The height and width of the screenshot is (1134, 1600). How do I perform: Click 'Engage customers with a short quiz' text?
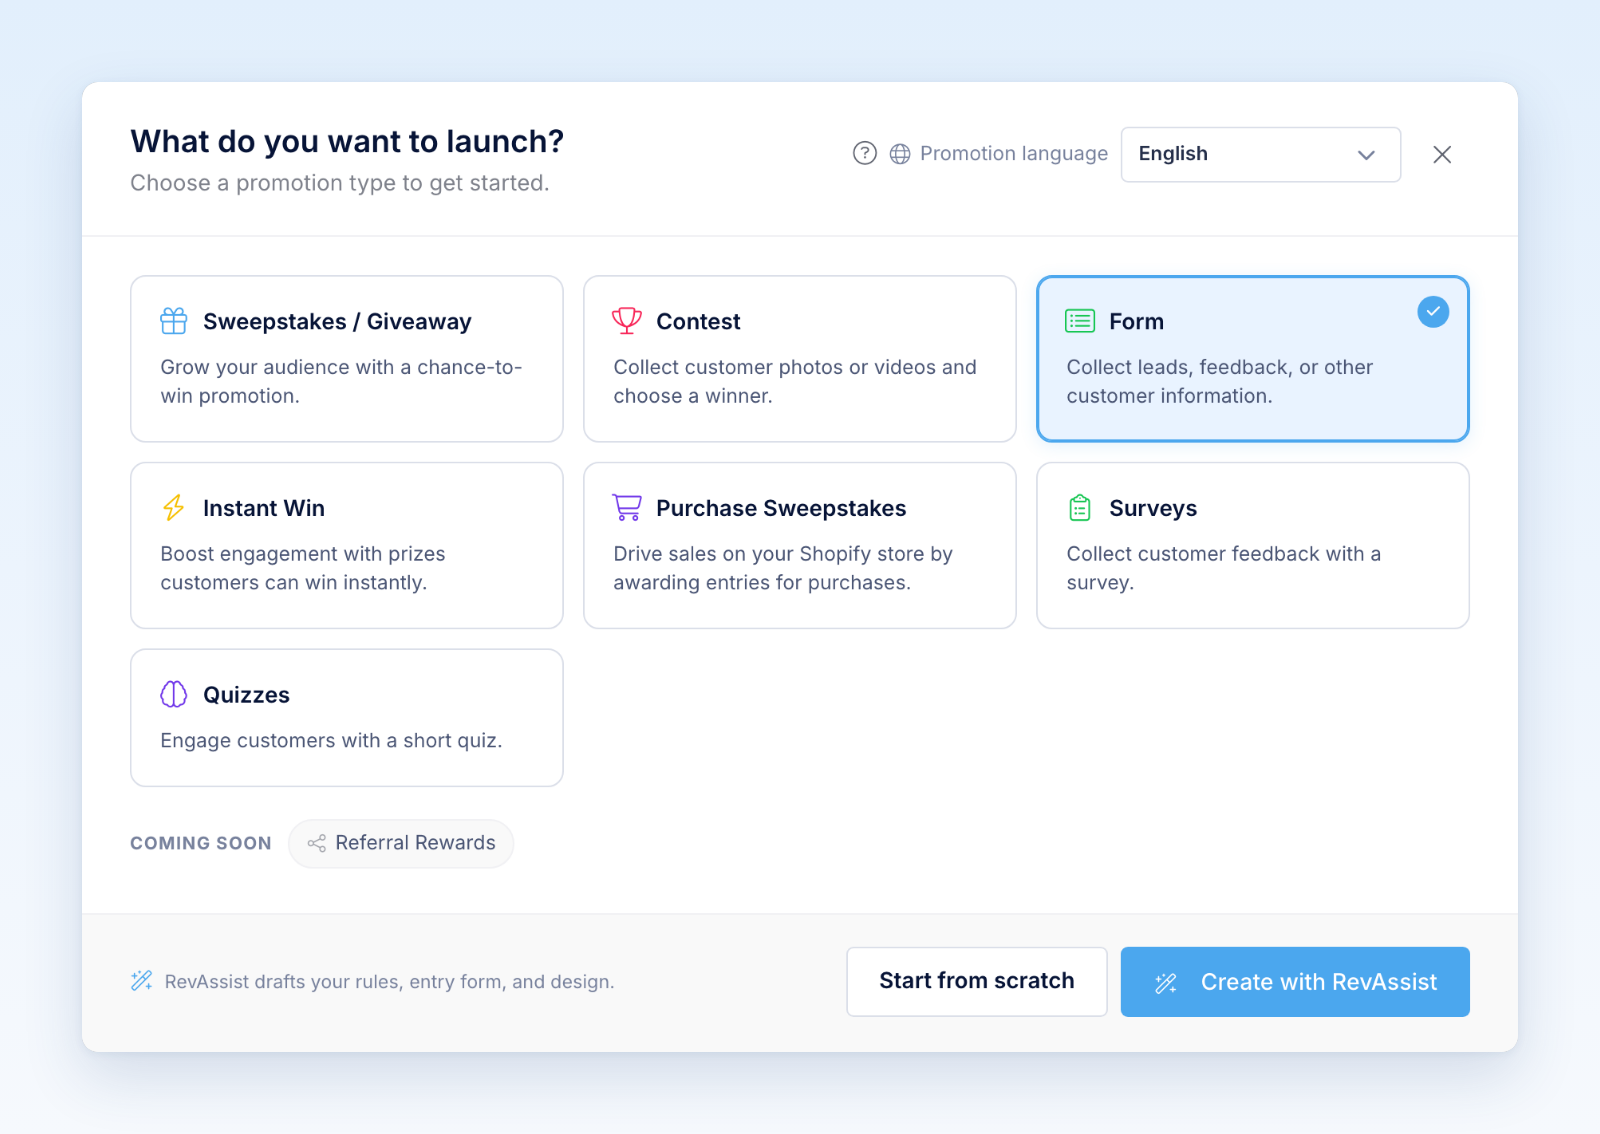[x=331, y=741]
